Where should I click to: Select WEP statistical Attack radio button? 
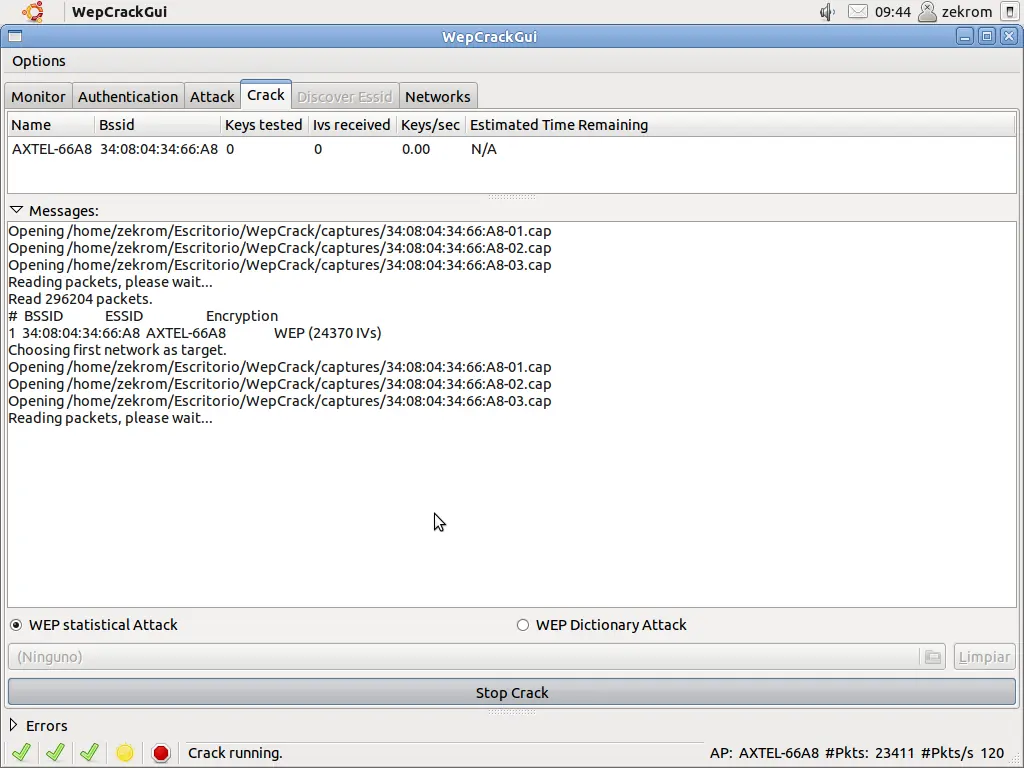pos(16,625)
